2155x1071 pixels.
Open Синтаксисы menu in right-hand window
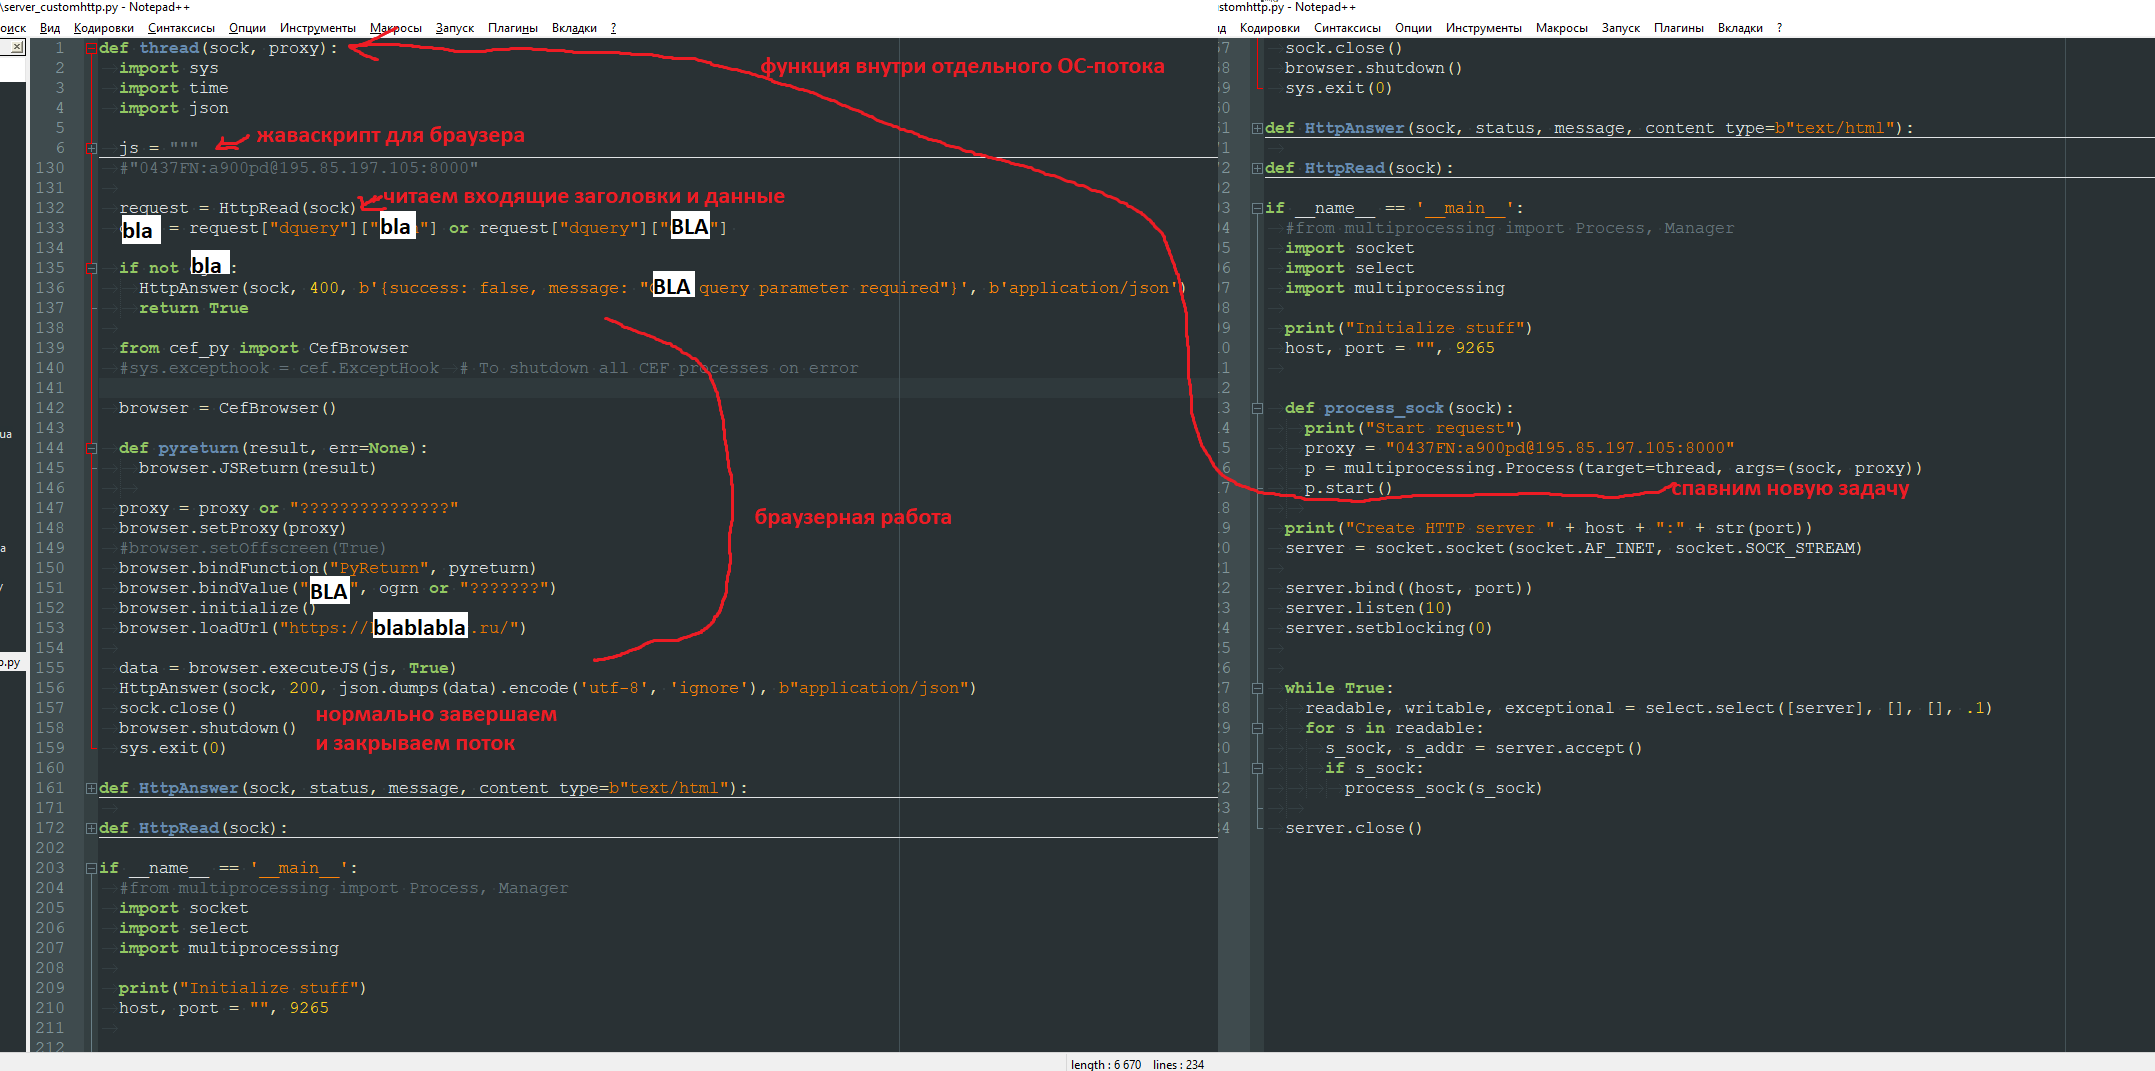[x=1347, y=28]
